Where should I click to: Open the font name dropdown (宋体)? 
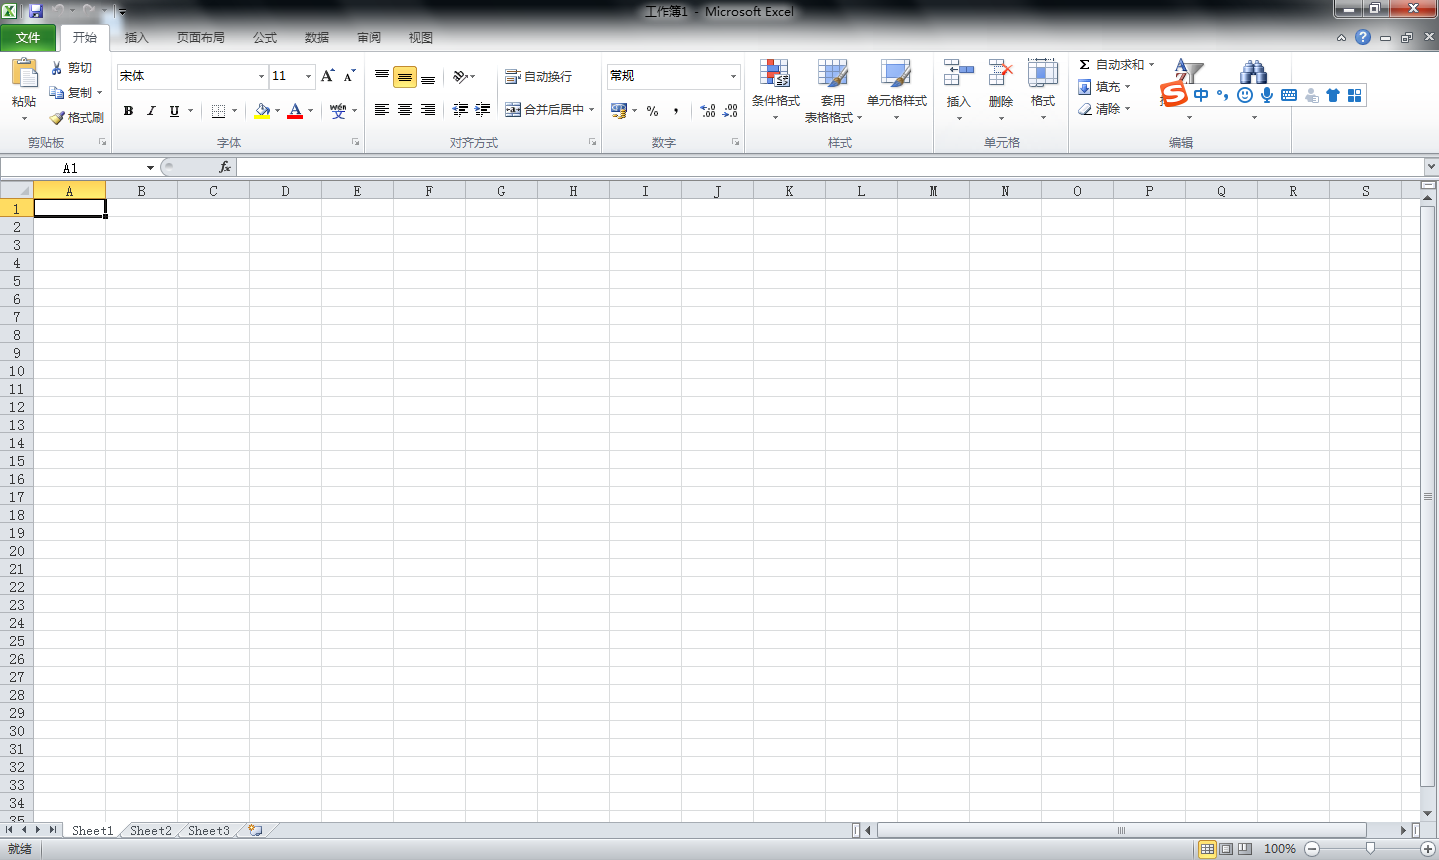coord(261,76)
